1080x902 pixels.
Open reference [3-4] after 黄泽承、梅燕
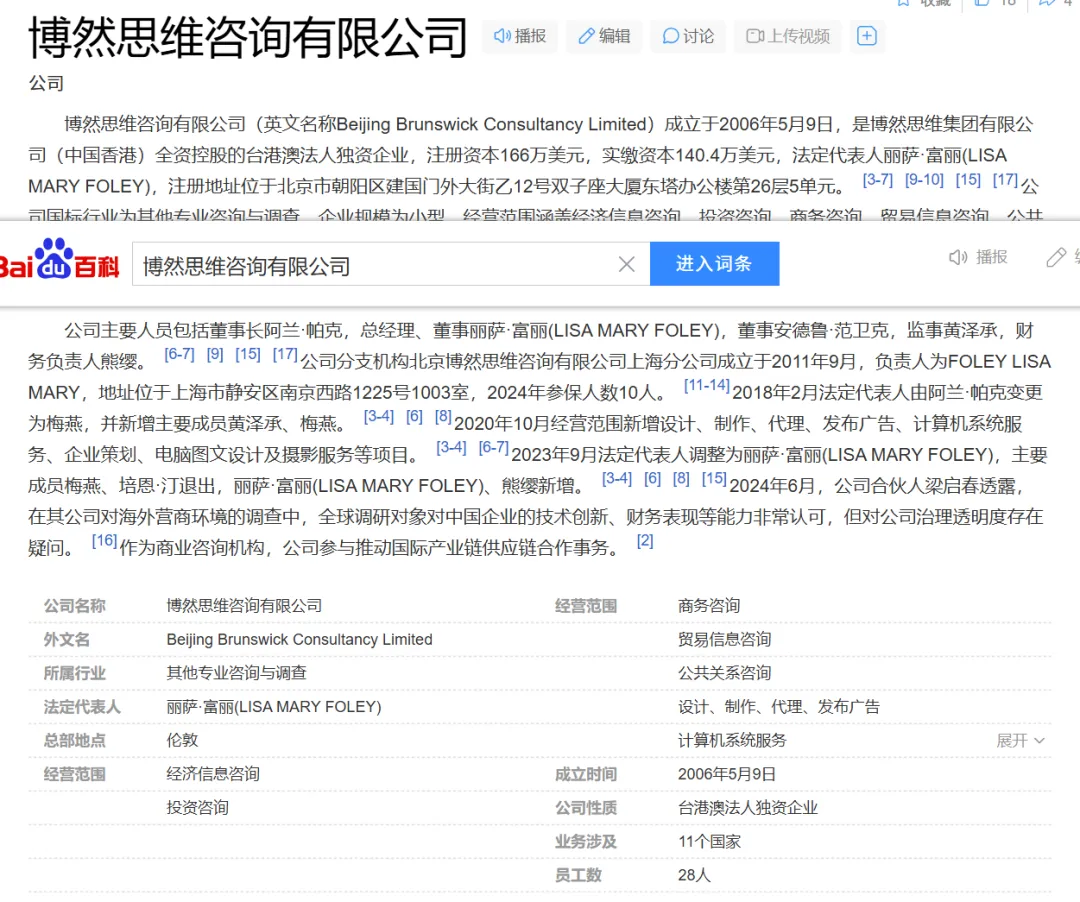[379, 417]
